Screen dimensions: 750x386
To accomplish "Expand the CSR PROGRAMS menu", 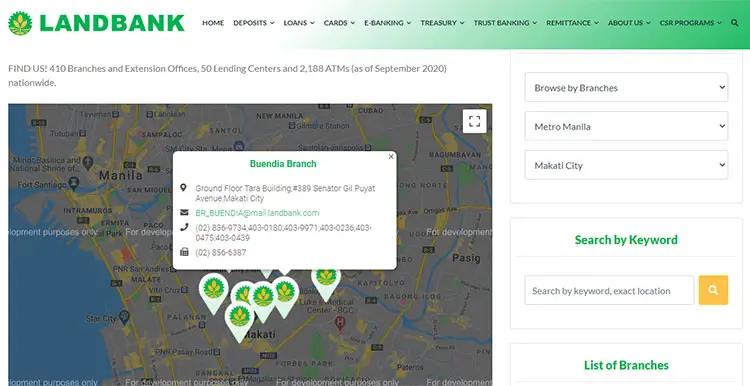I will pos(690,23).
